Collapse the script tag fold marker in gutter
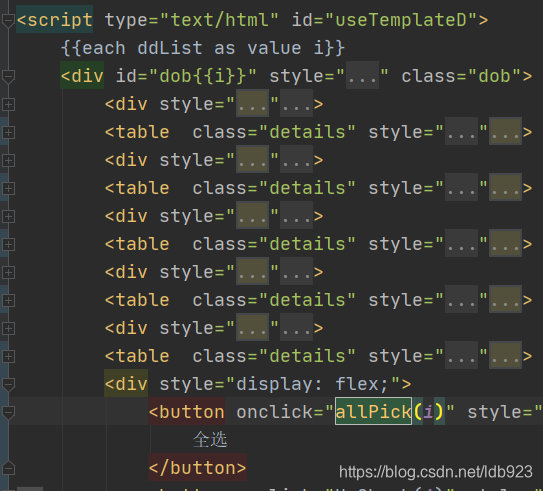The image size is (543, 491). click(8, 20)
